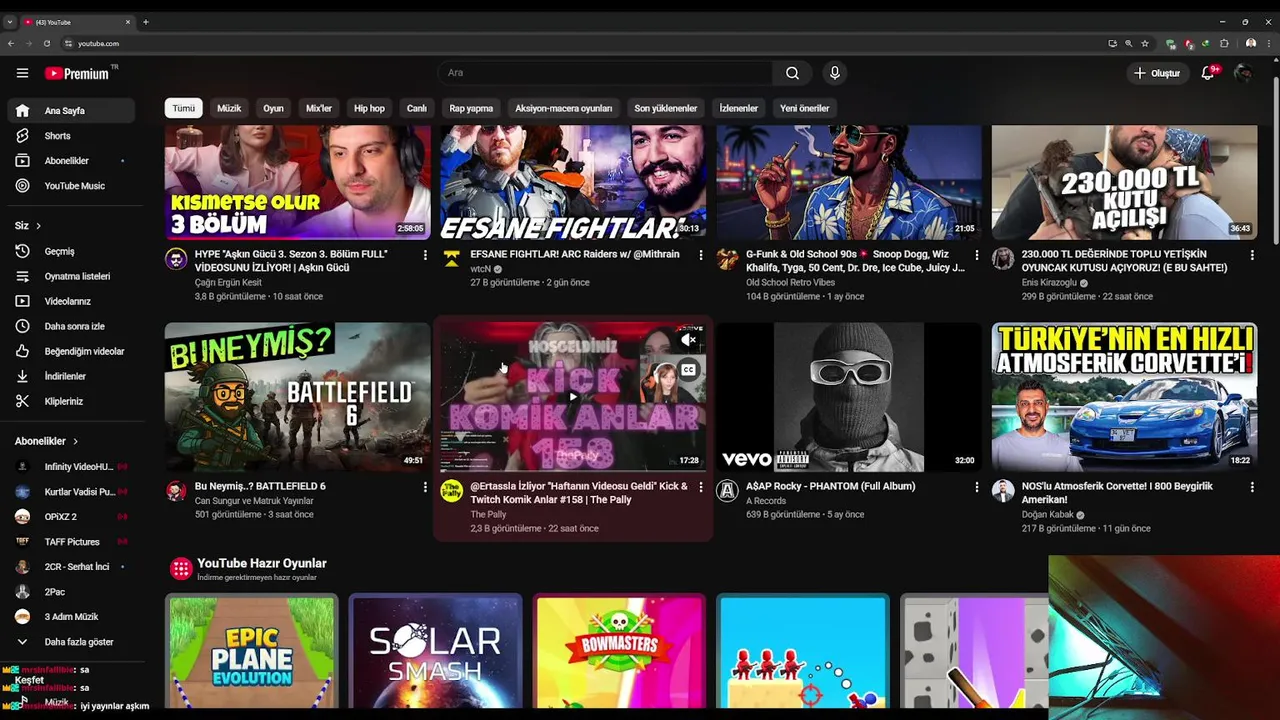Unmute the Kick Komik Anlar preview
Viewport: 1280px width, 720px height.
click(x=688, y=341)
